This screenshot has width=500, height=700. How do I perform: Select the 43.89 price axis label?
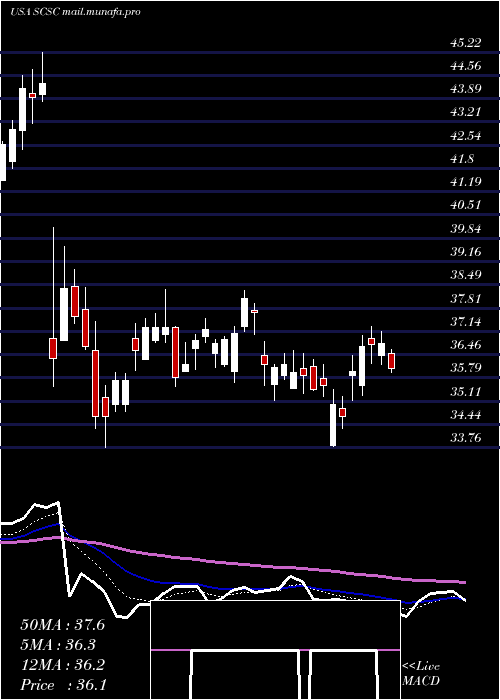(466, 89)
